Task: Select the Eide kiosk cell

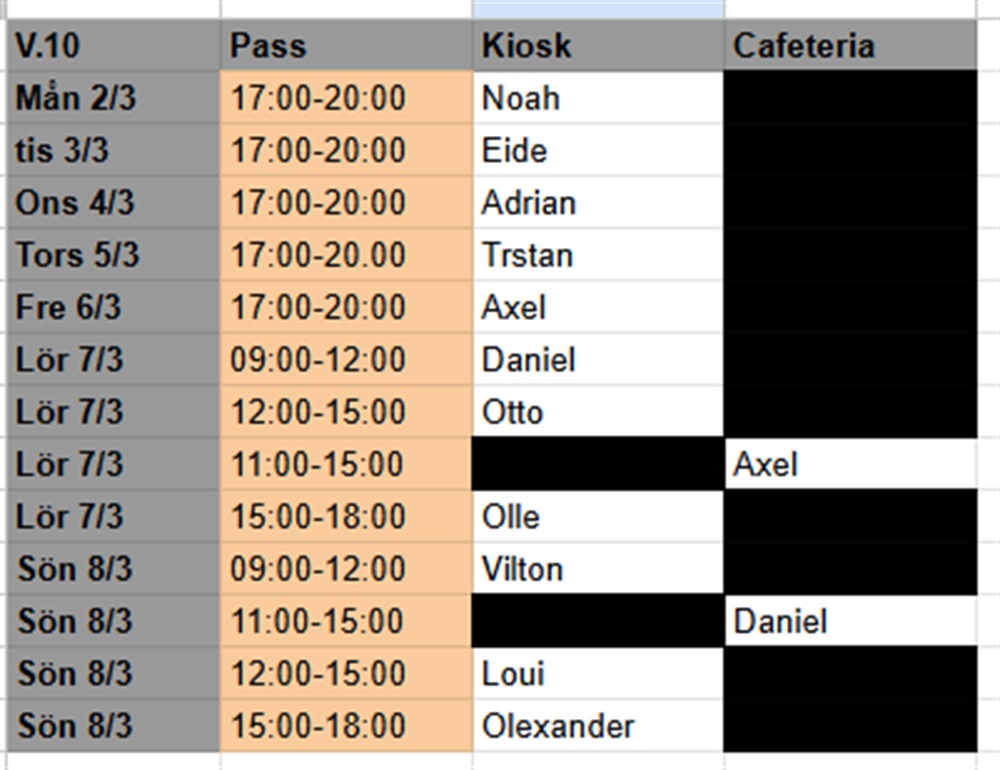Action: point(598,150)
